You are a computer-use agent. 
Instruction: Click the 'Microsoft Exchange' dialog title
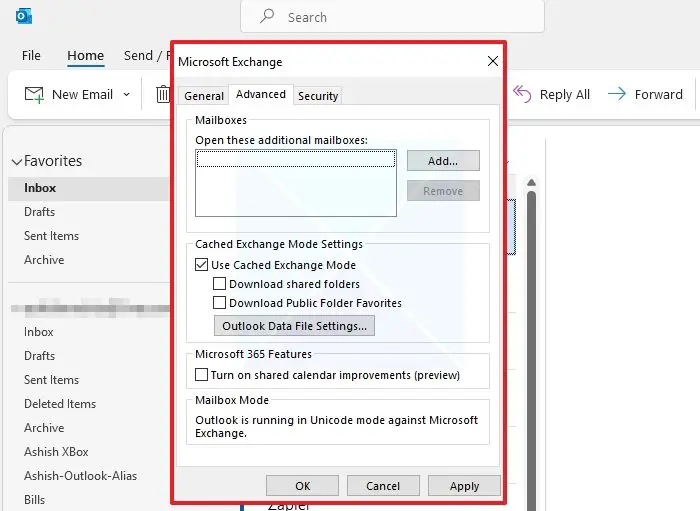click(230, 62)
